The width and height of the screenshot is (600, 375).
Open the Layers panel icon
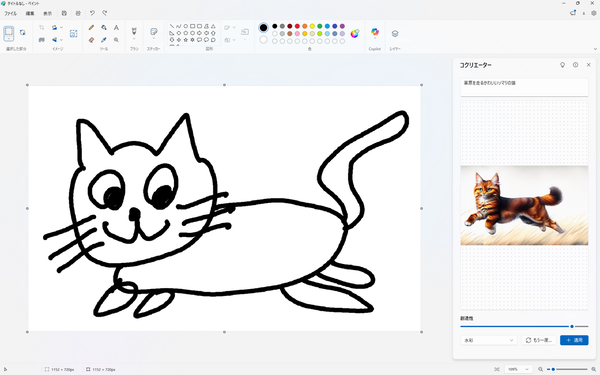point(395,33)
